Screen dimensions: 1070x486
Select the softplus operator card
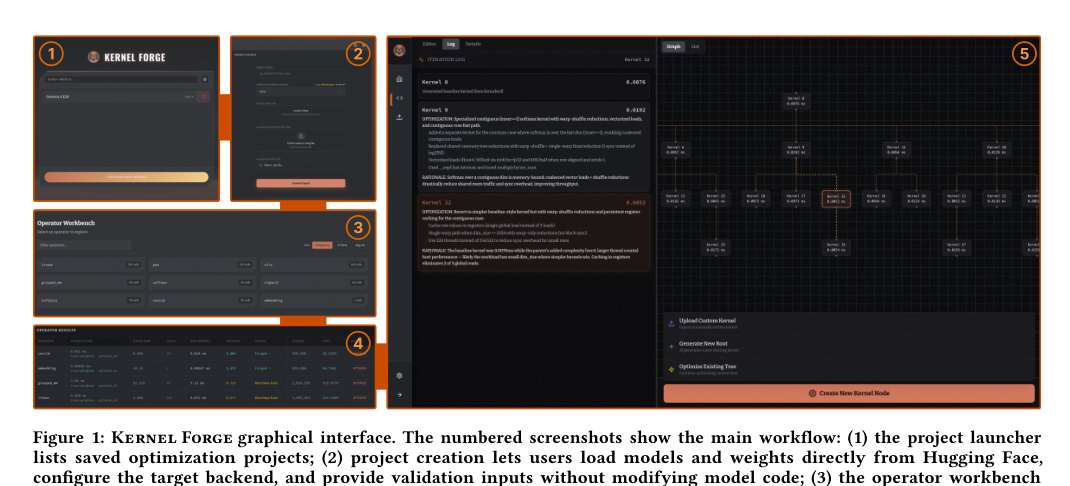point(91,300)
